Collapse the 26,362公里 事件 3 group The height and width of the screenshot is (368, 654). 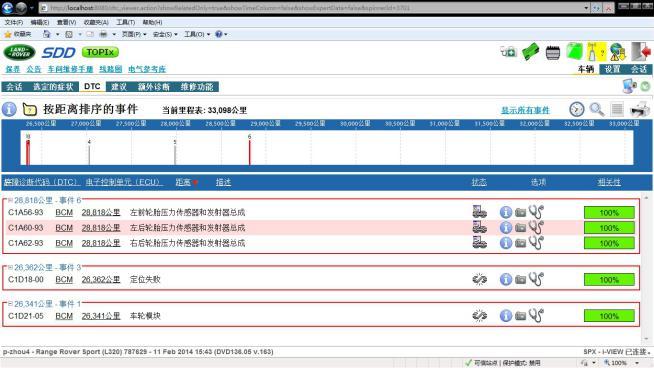(x=10, y=267)
